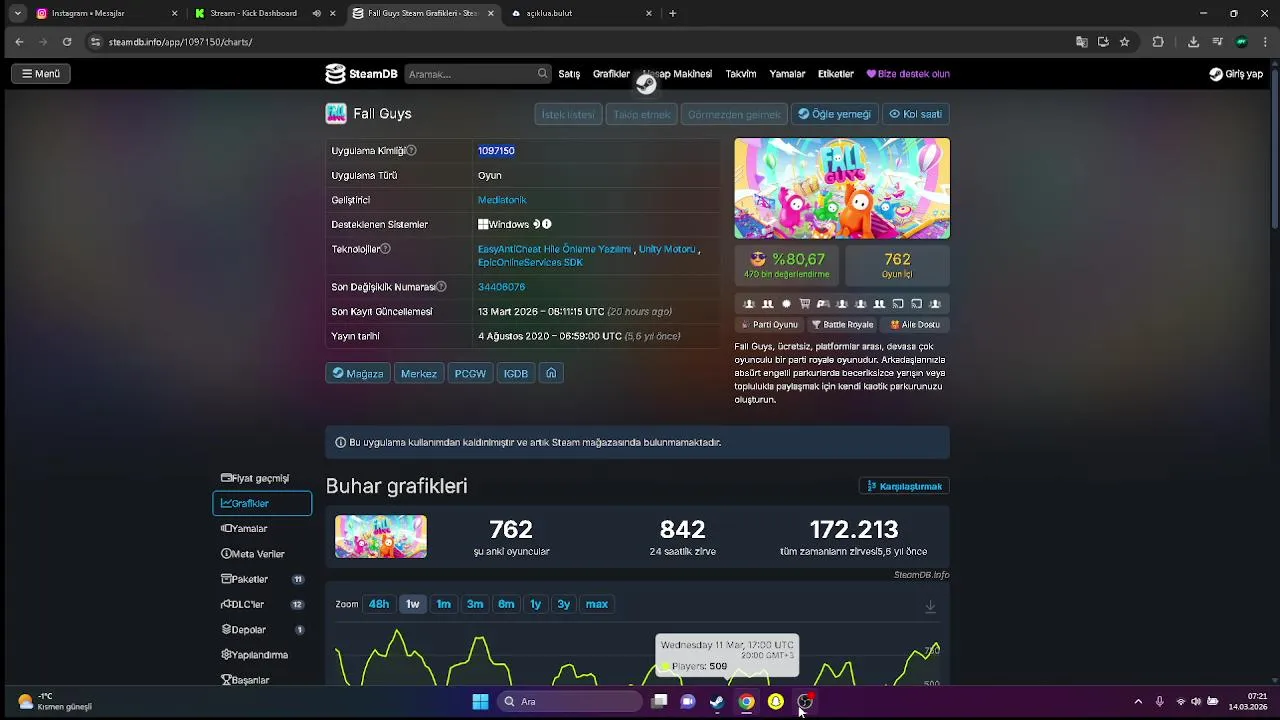
Task: Select the 1m zoom range
Action: (443, 604)
